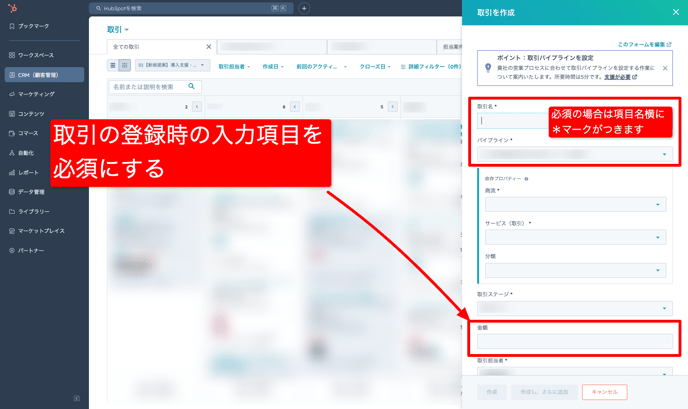Click the このフォームを編集 link
Screen dimensions: 688x409
point(644,44)
